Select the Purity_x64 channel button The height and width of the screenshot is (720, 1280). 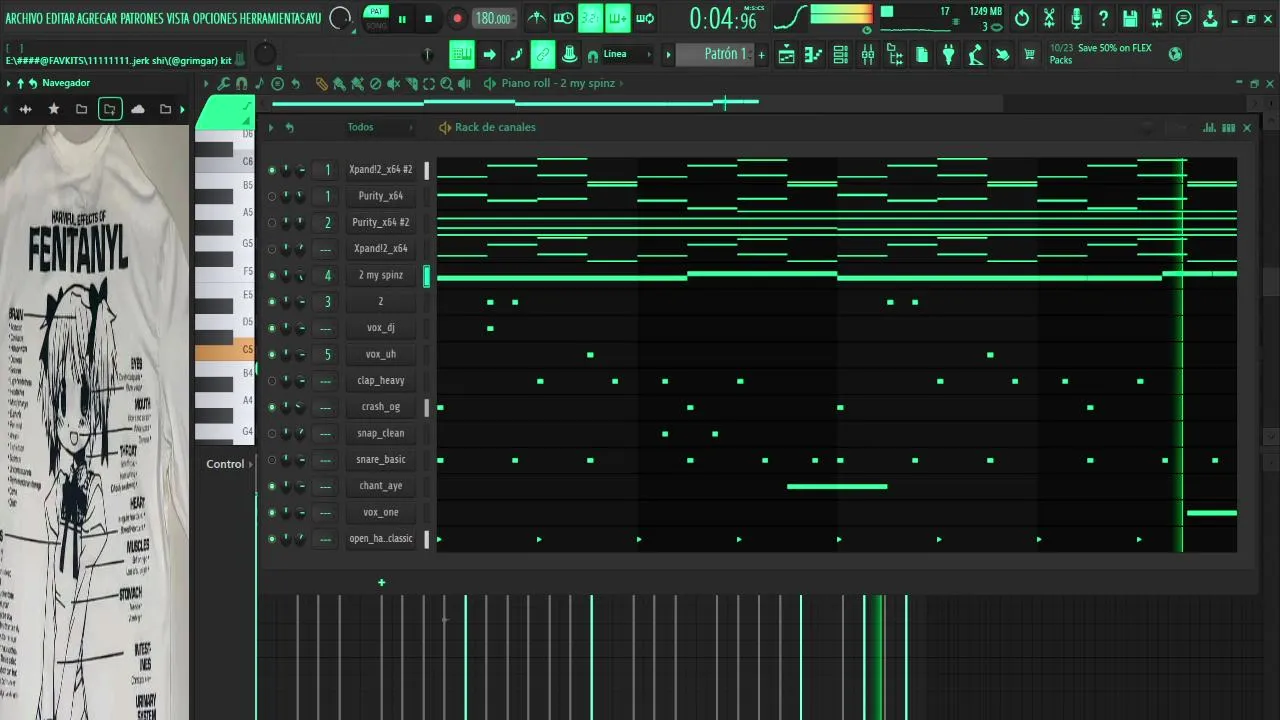[x=381, y=196]
